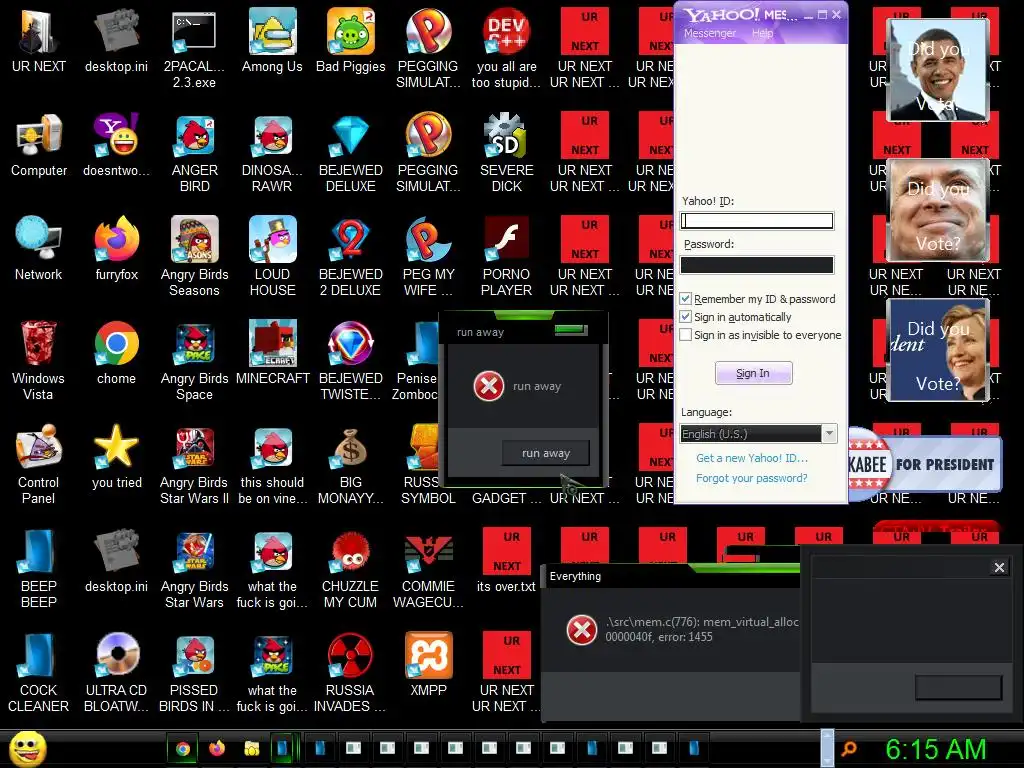Open the smiley Start button on taskbar

point(27,748)
